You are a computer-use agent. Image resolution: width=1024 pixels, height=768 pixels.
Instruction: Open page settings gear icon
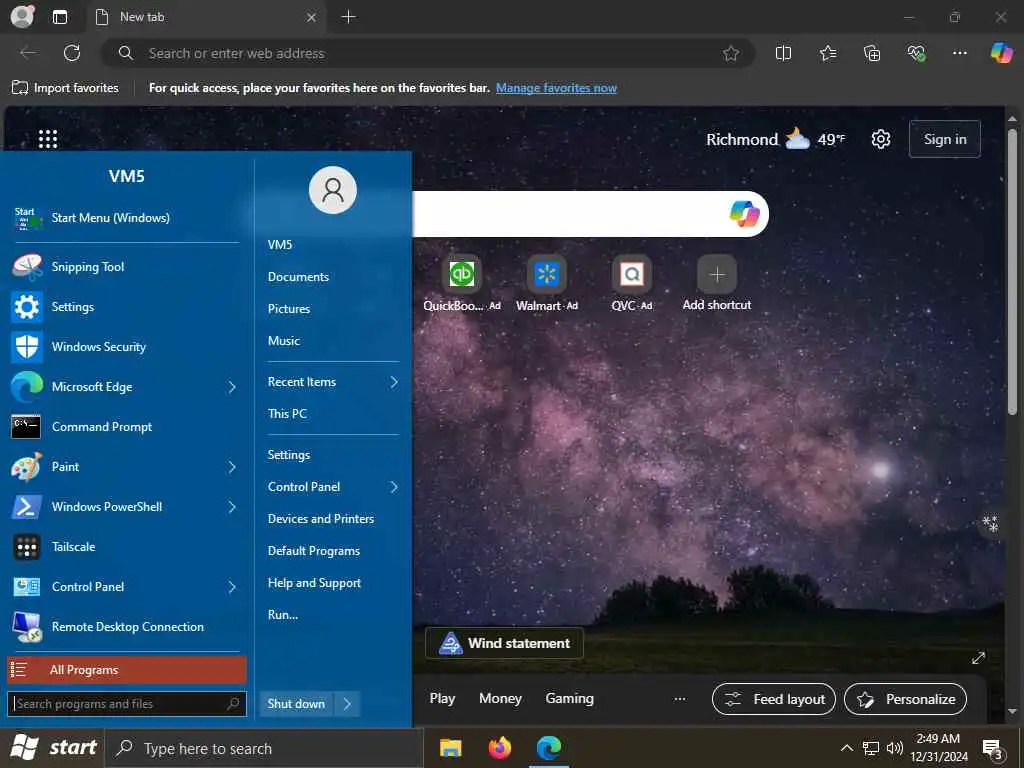coord(880,138)
